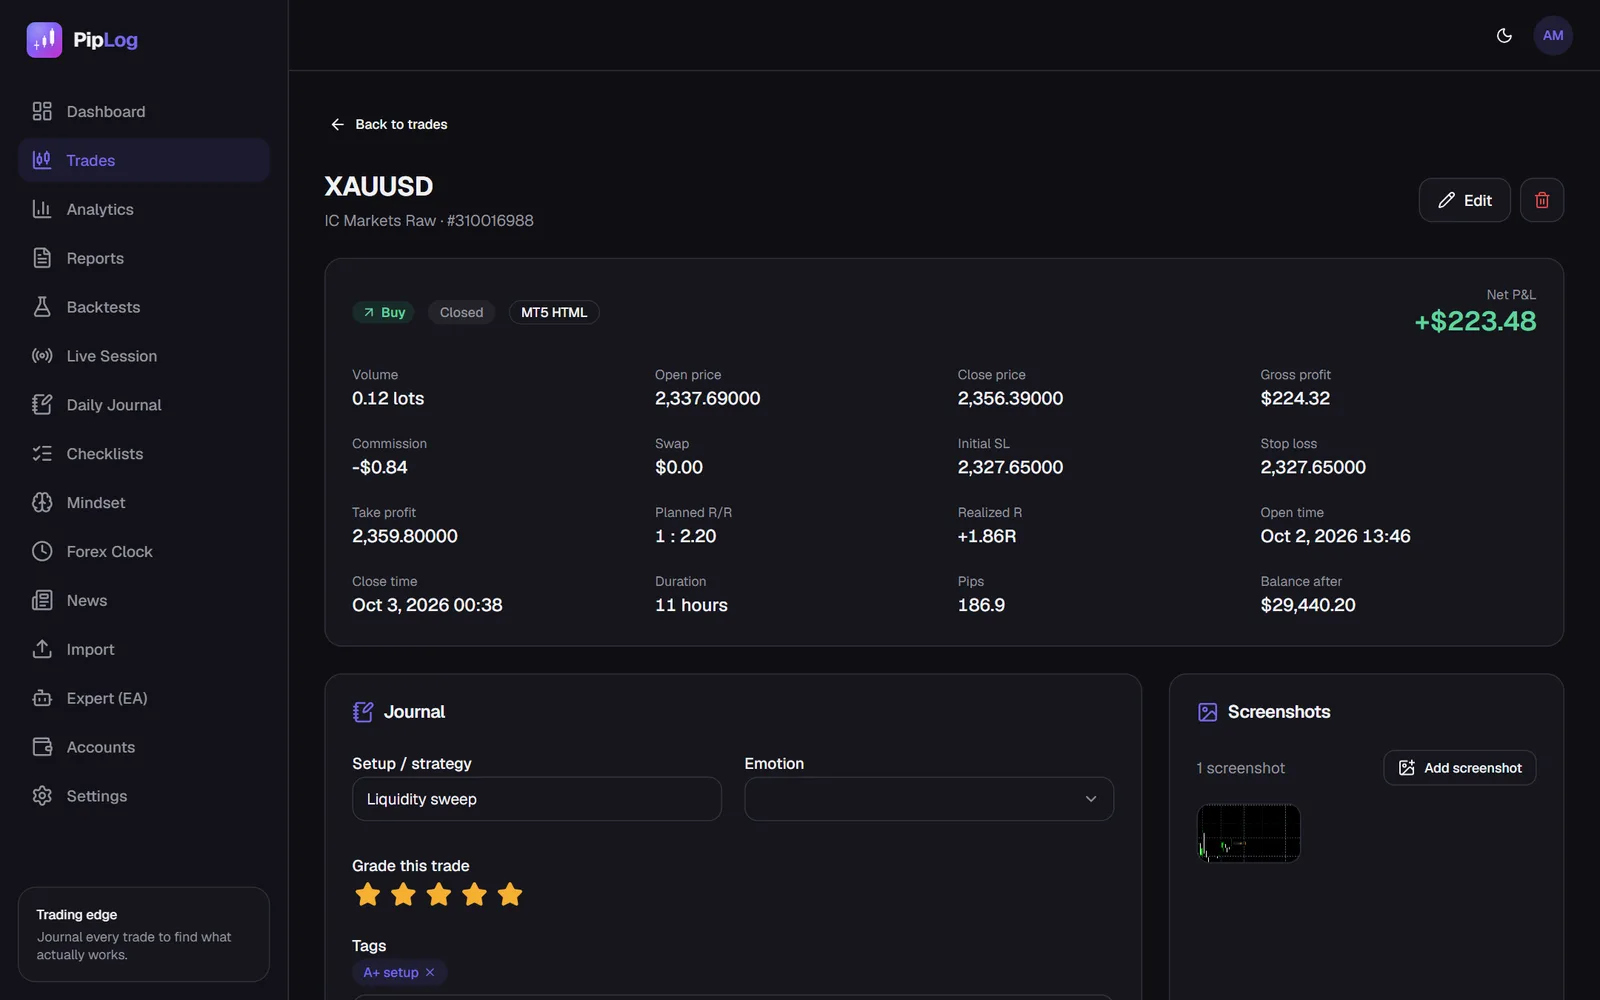Click the Backtests flask icon
Viewport: 1600px width, 1000px height.
pos(42,307)
